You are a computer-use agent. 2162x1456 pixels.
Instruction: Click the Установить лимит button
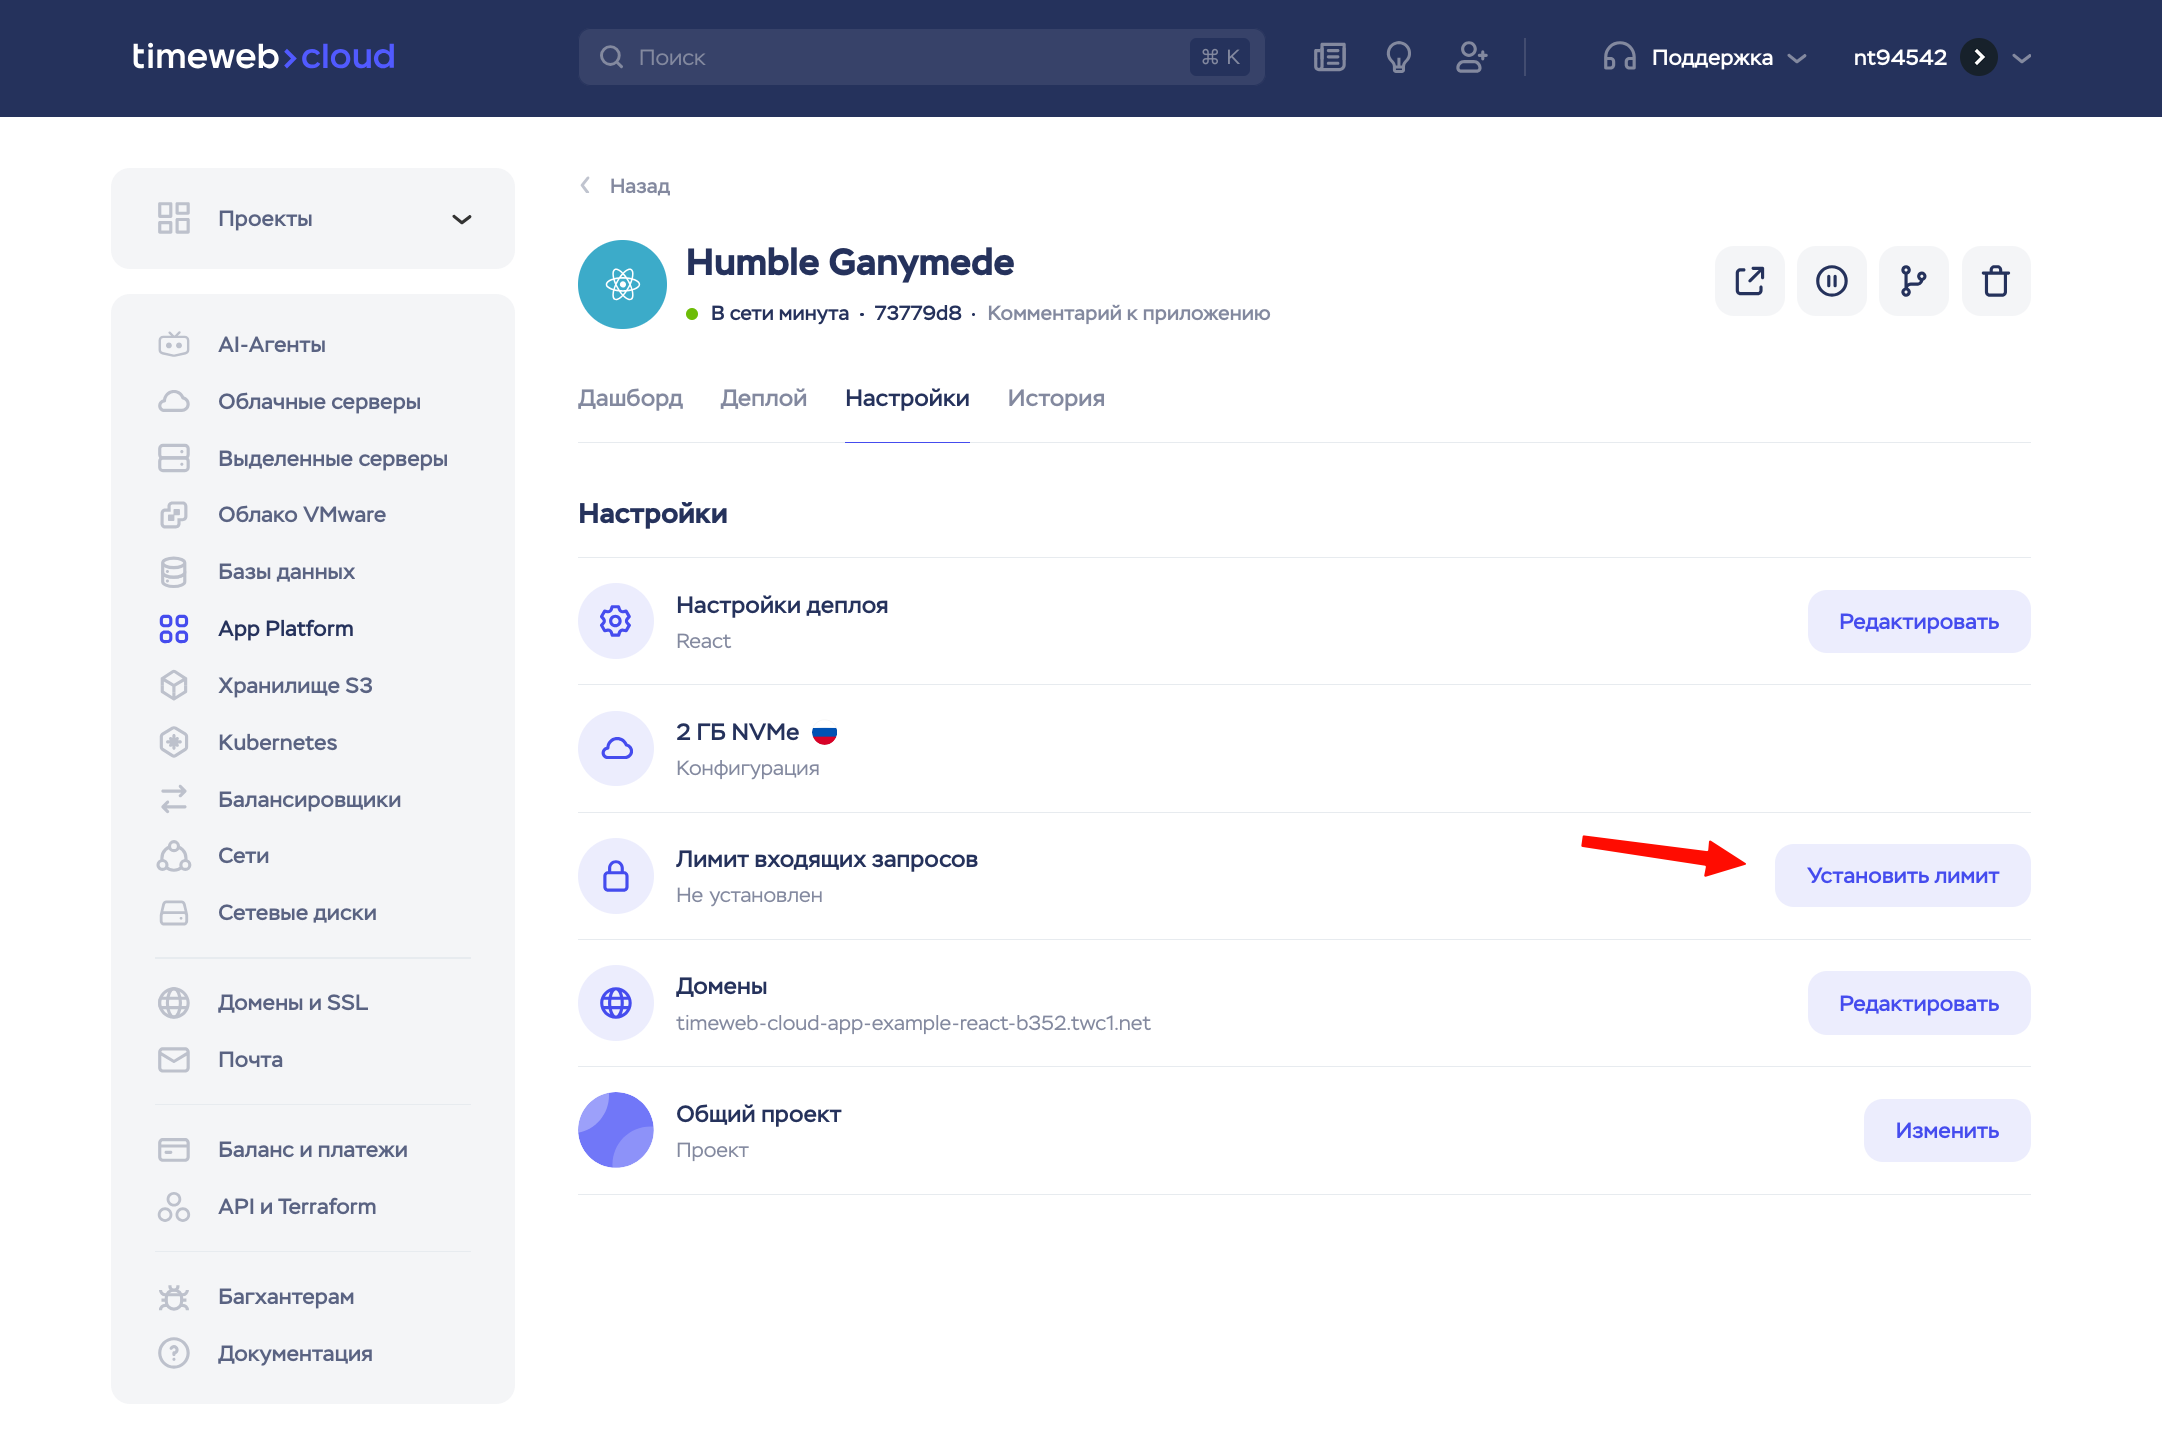pyautogui.click(x=1902, y=875)
